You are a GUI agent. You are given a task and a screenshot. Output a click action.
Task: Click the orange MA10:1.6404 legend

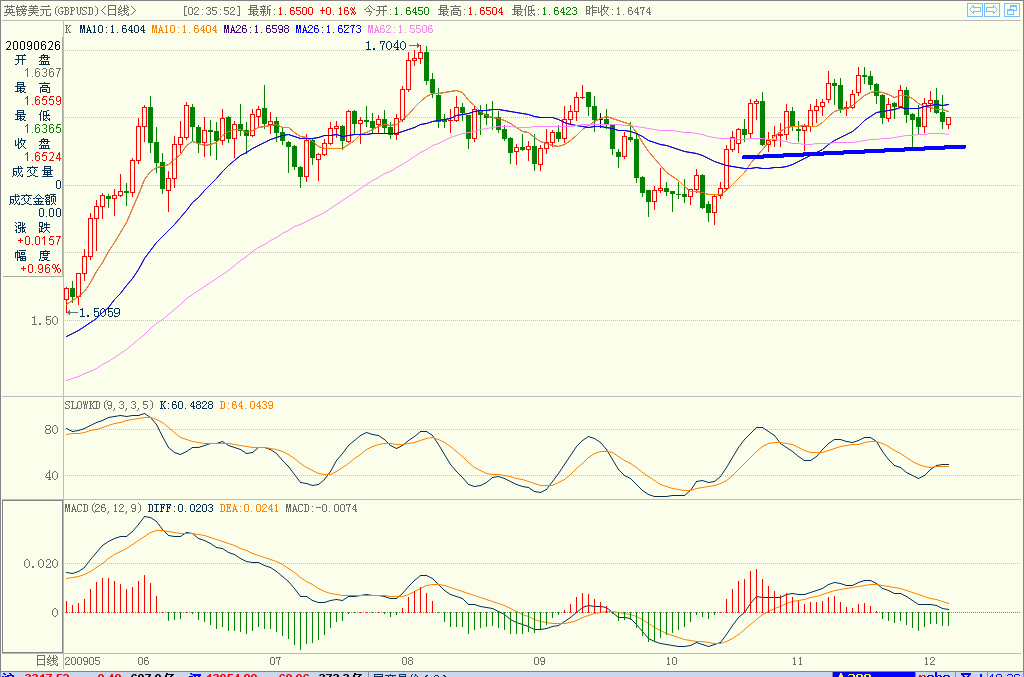point(184,29)
